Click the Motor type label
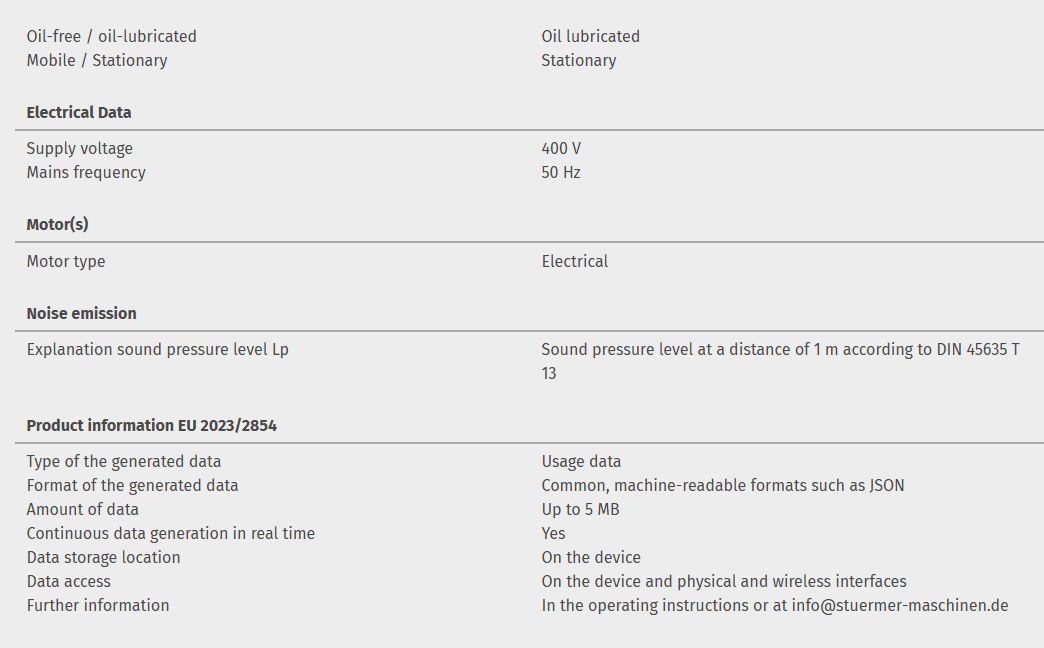Viewport: 1044px width, 648px height. [x=65, y=261]
